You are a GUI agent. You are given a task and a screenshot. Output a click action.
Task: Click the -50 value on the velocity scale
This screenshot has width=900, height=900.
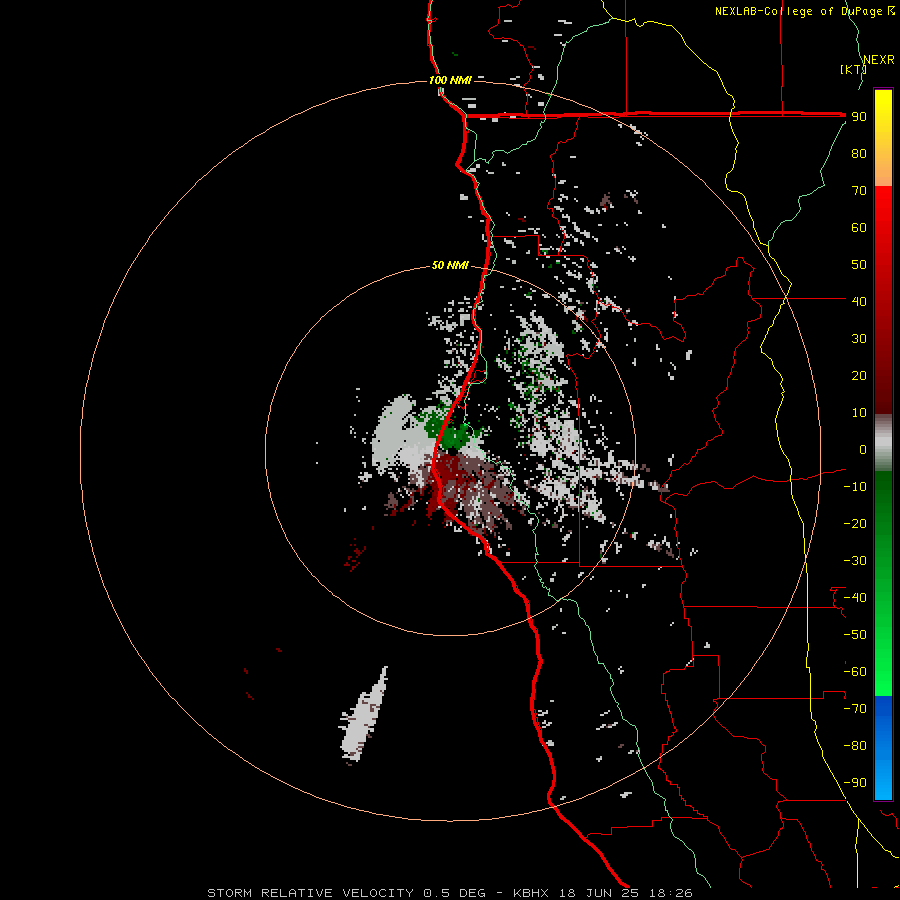click(855, 634)
